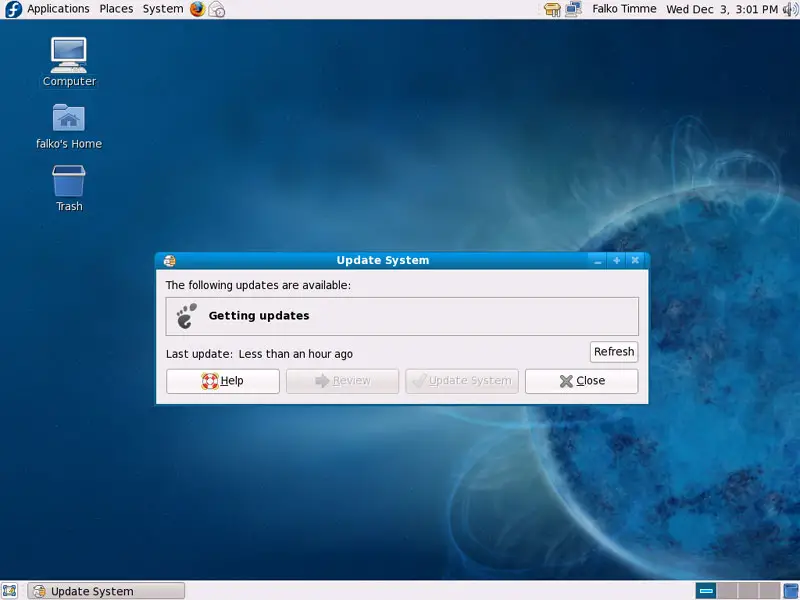Click the volume speaker icon
The image size is (800, 600).
pyautogui.click(x=790, y=9)
